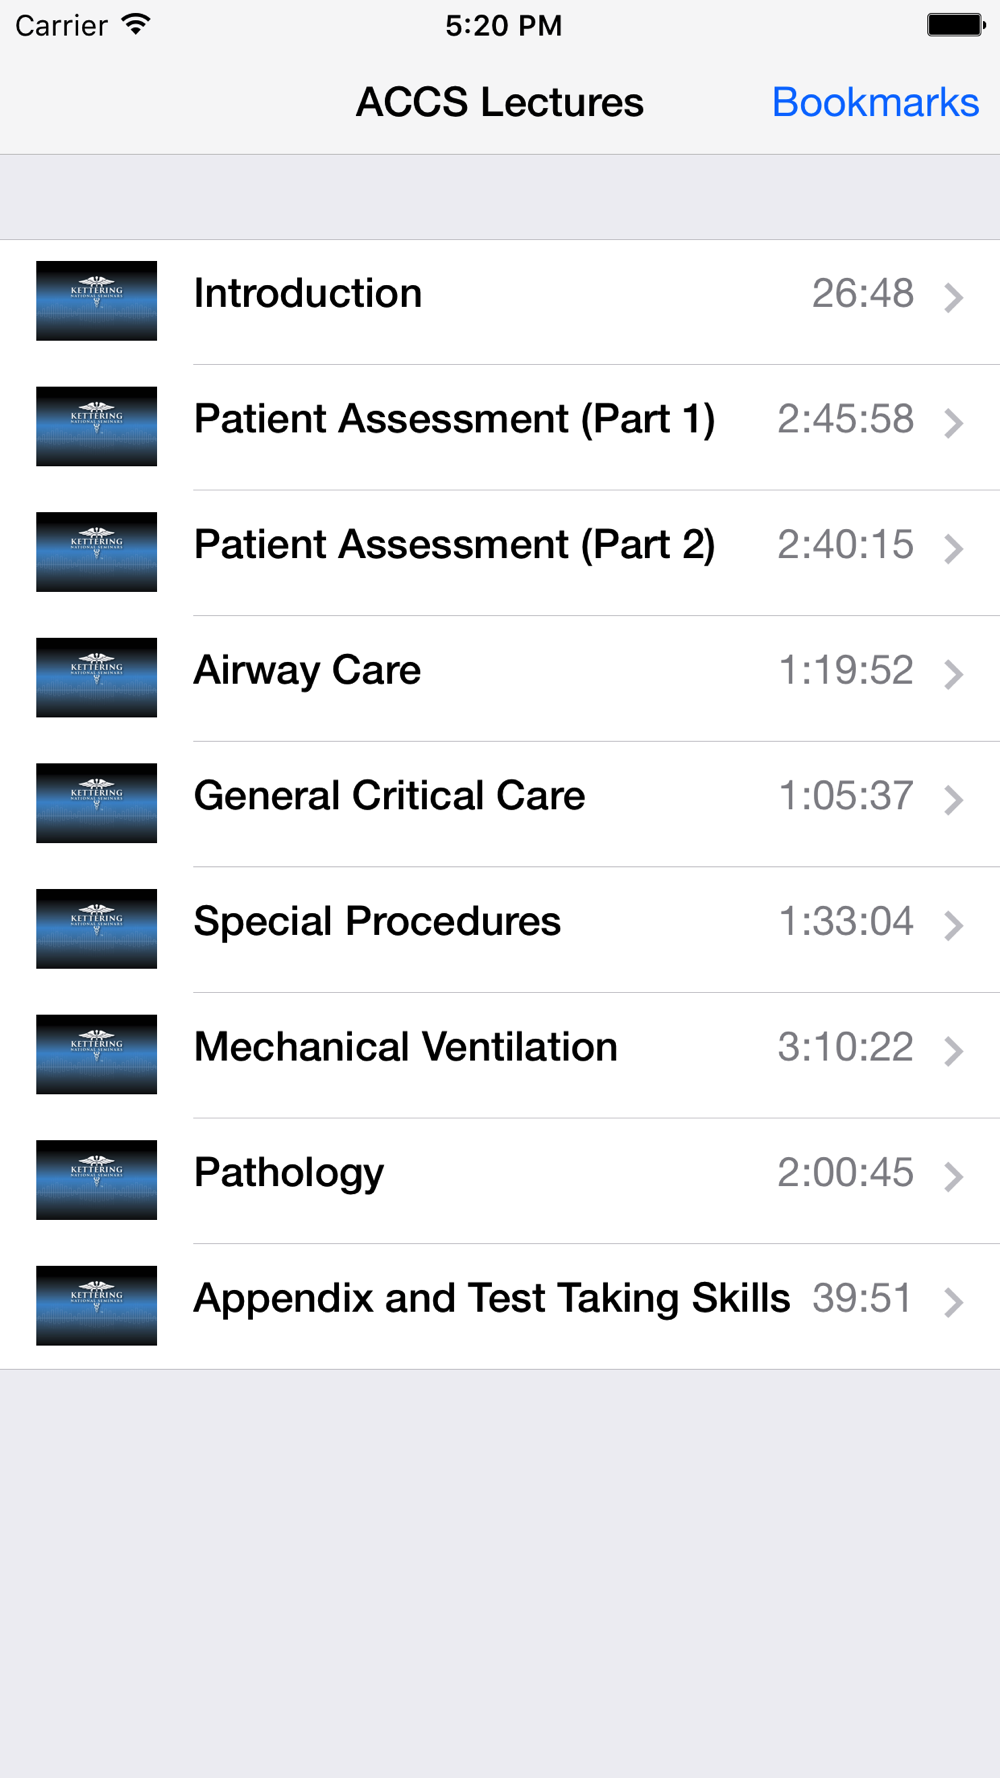
Task: Select the Pathology lecture title
Action: [x=289, y=1174]
